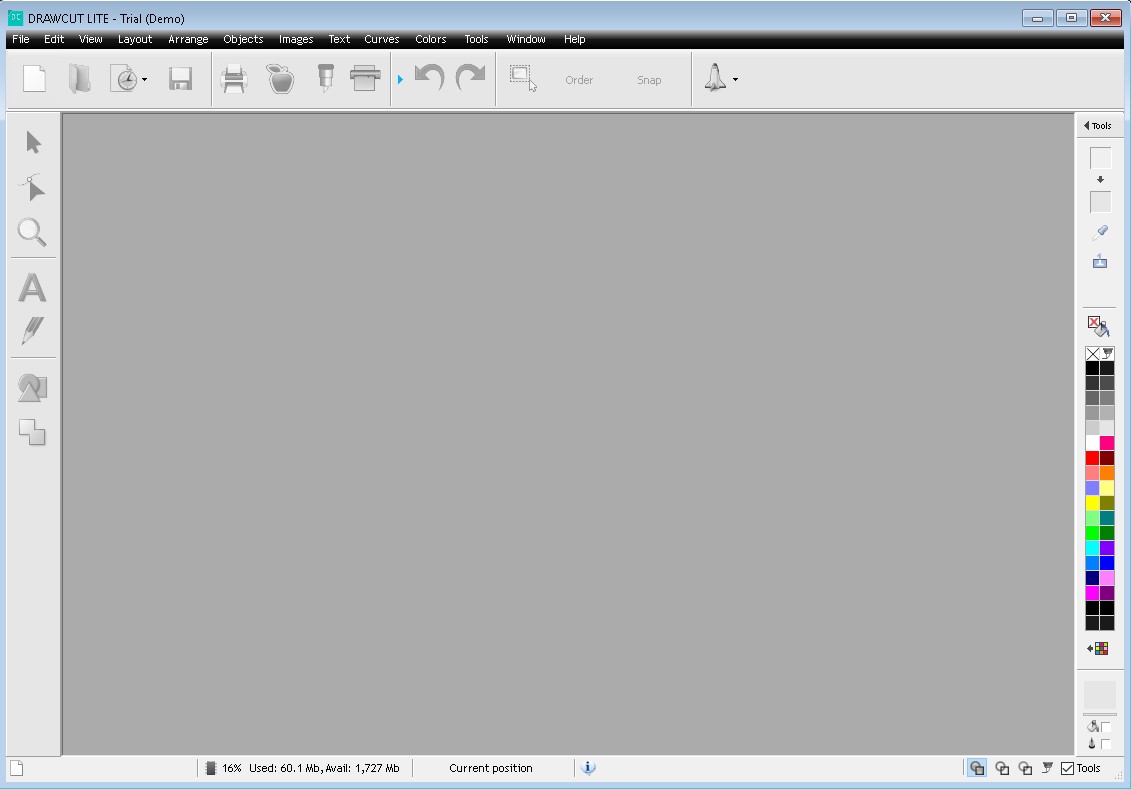The width and height of the screenshot is (1131, 789).
Task: Open the Window menu
Action: coord(525,39)
